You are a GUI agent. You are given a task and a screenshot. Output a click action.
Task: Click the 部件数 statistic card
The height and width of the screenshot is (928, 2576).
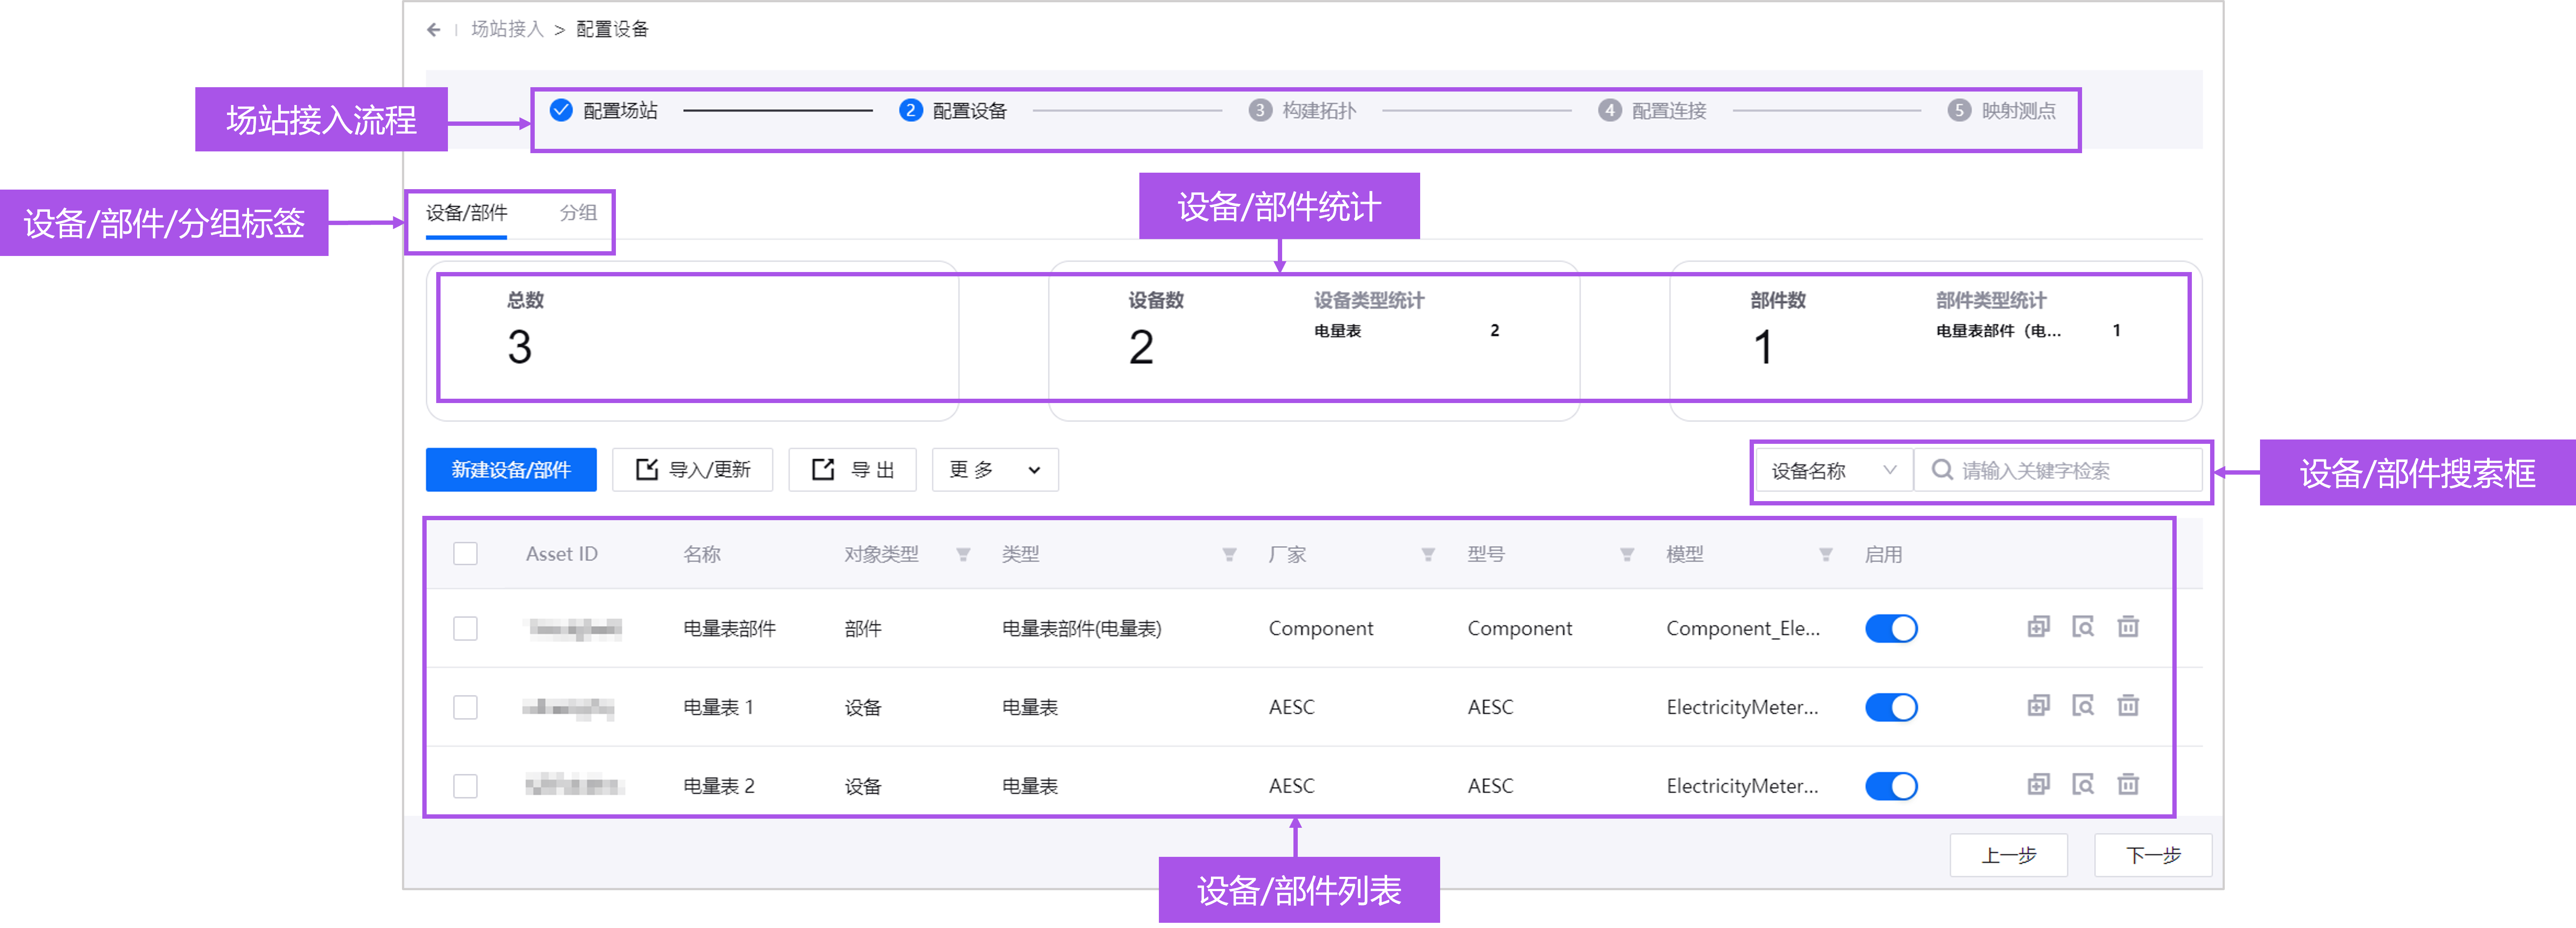pyautogui.click(x=1935, y=341)
